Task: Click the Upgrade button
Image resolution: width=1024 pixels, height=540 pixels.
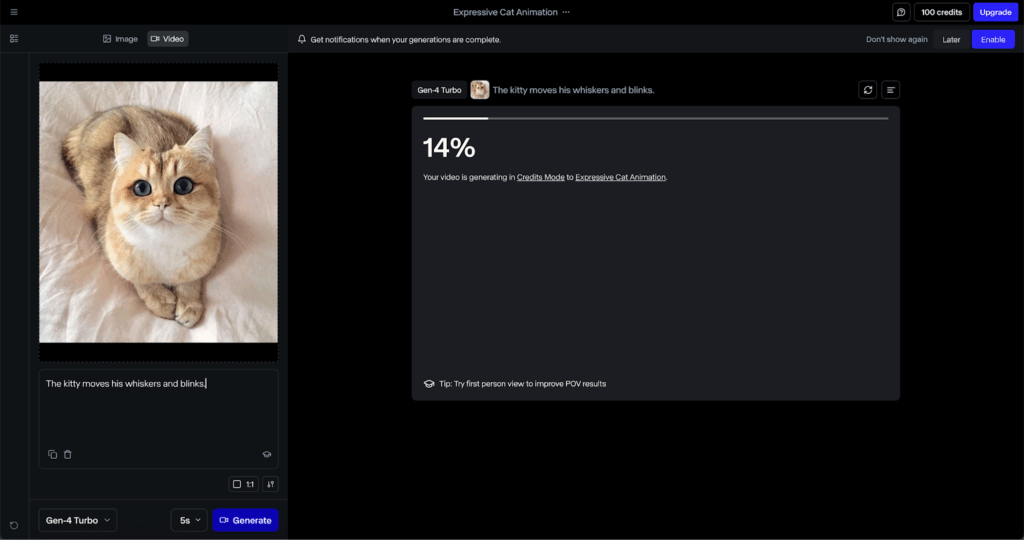Action: (x=995, y=12)
